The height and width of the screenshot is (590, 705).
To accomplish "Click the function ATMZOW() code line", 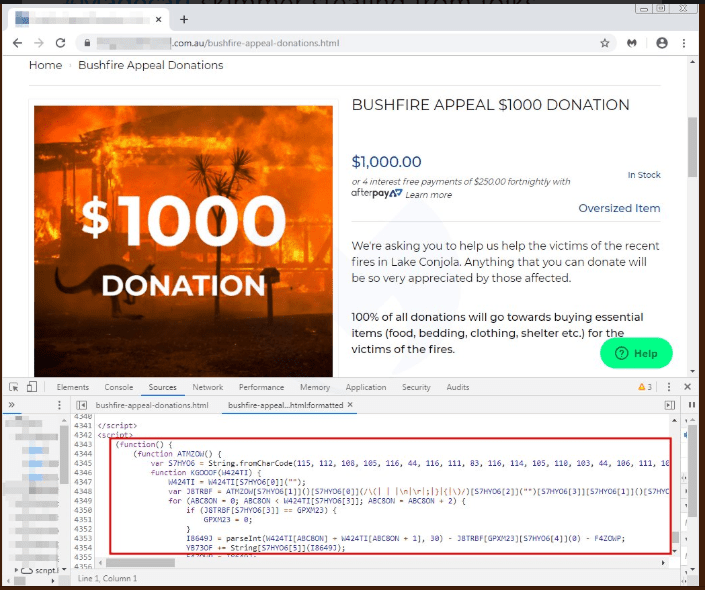I will click(177, 454).
